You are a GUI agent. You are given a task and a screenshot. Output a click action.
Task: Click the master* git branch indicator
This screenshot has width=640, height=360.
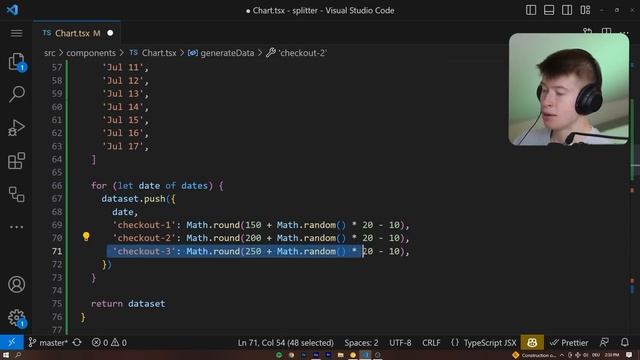[x=48, y=342]
